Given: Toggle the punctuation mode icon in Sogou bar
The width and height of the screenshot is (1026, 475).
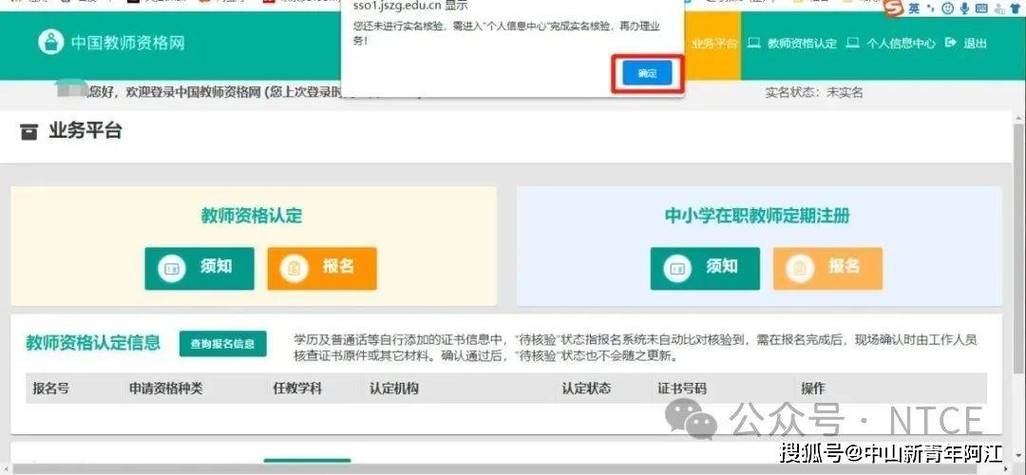Looking at the screenshot, I should pyautogui.click(x=931, y=9).
